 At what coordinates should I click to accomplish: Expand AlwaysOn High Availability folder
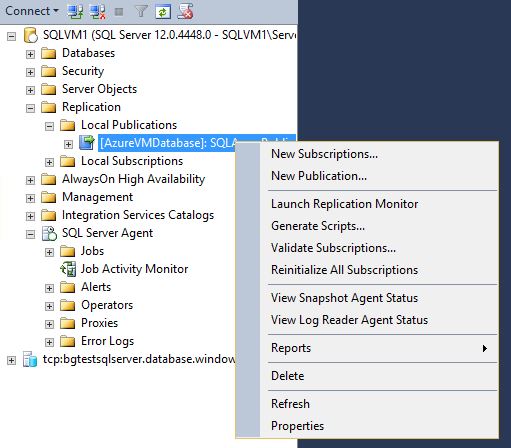[x=30, y=180]
